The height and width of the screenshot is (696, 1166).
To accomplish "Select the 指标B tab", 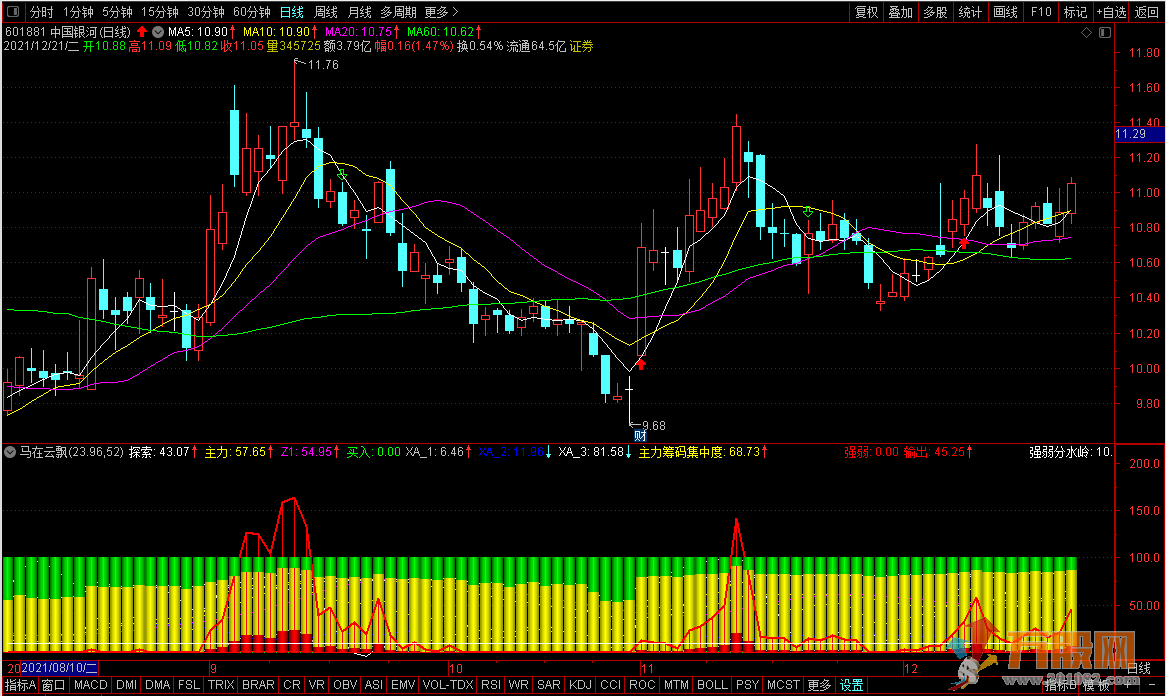I will 1060,685.
